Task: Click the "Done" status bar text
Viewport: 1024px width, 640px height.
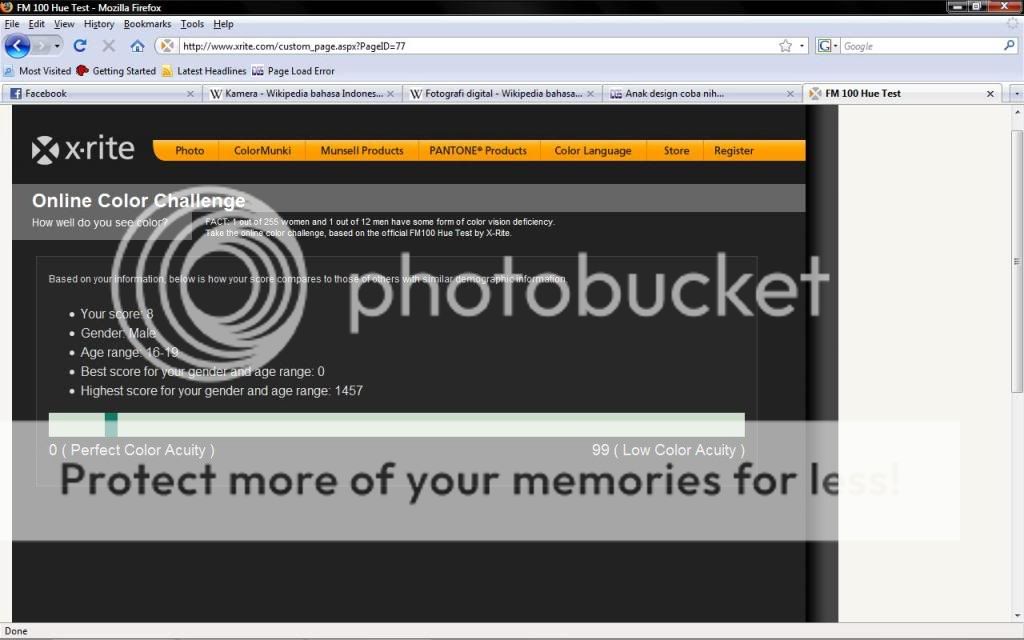Action: pos(16,631)
